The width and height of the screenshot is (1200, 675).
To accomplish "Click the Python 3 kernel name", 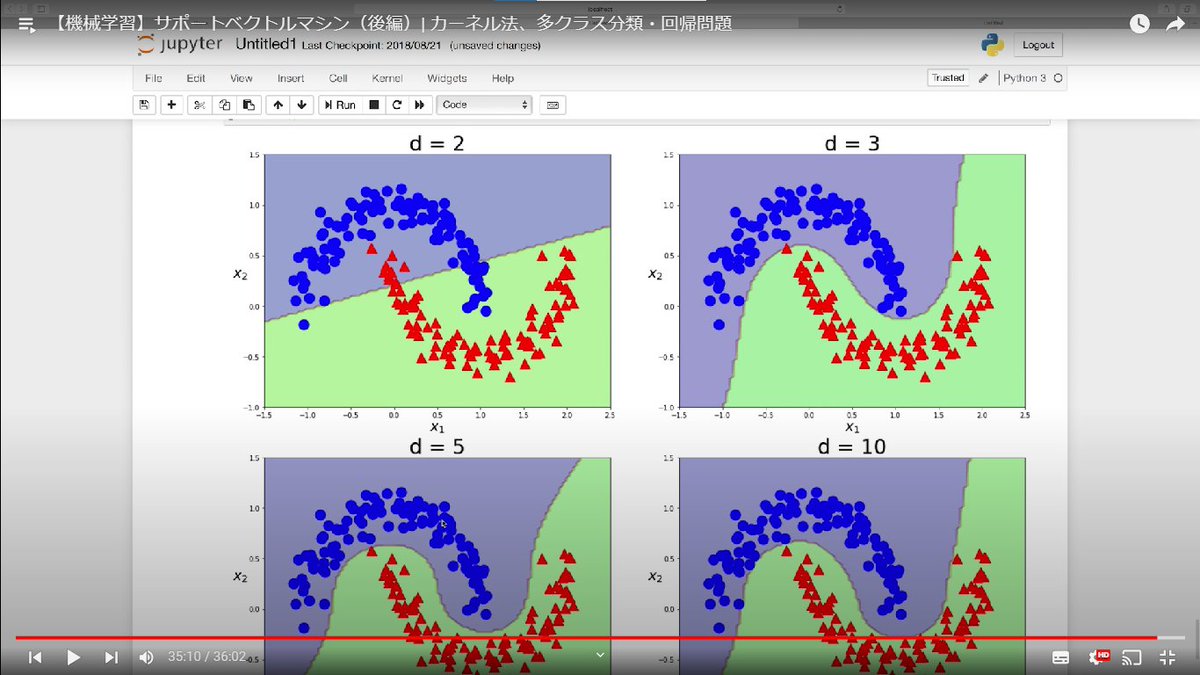I will (1024, 78).
